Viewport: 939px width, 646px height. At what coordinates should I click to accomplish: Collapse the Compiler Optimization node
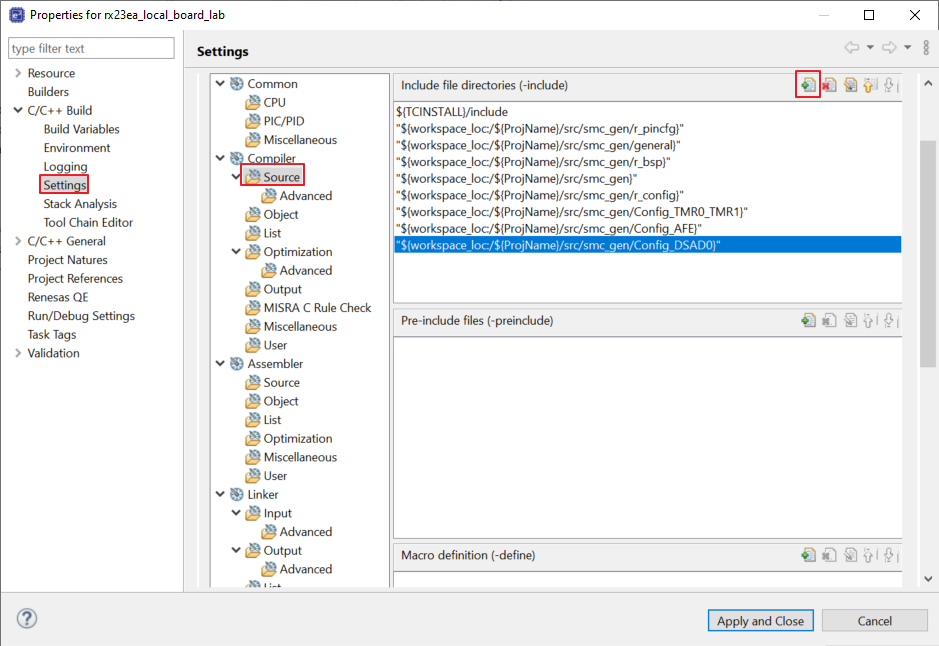point(236,251)
